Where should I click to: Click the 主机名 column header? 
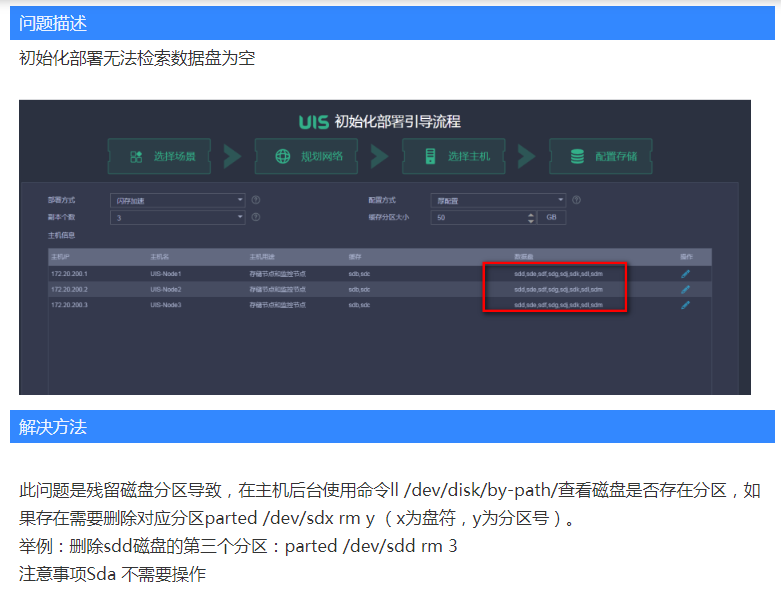pyautogui.click(x=159, y=257)
